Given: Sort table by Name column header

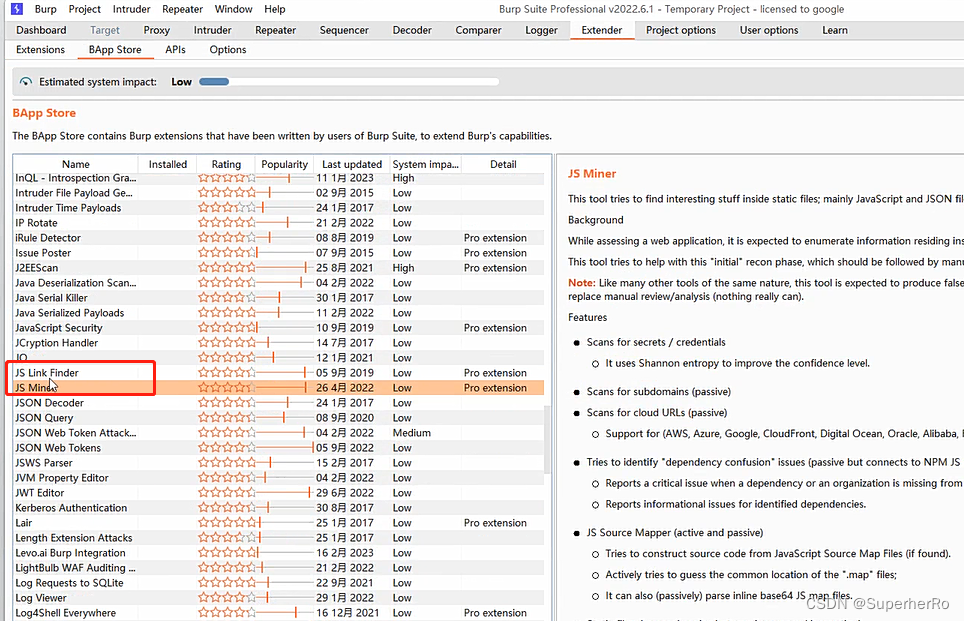Looking at the screenshot, I should (76, 164).
